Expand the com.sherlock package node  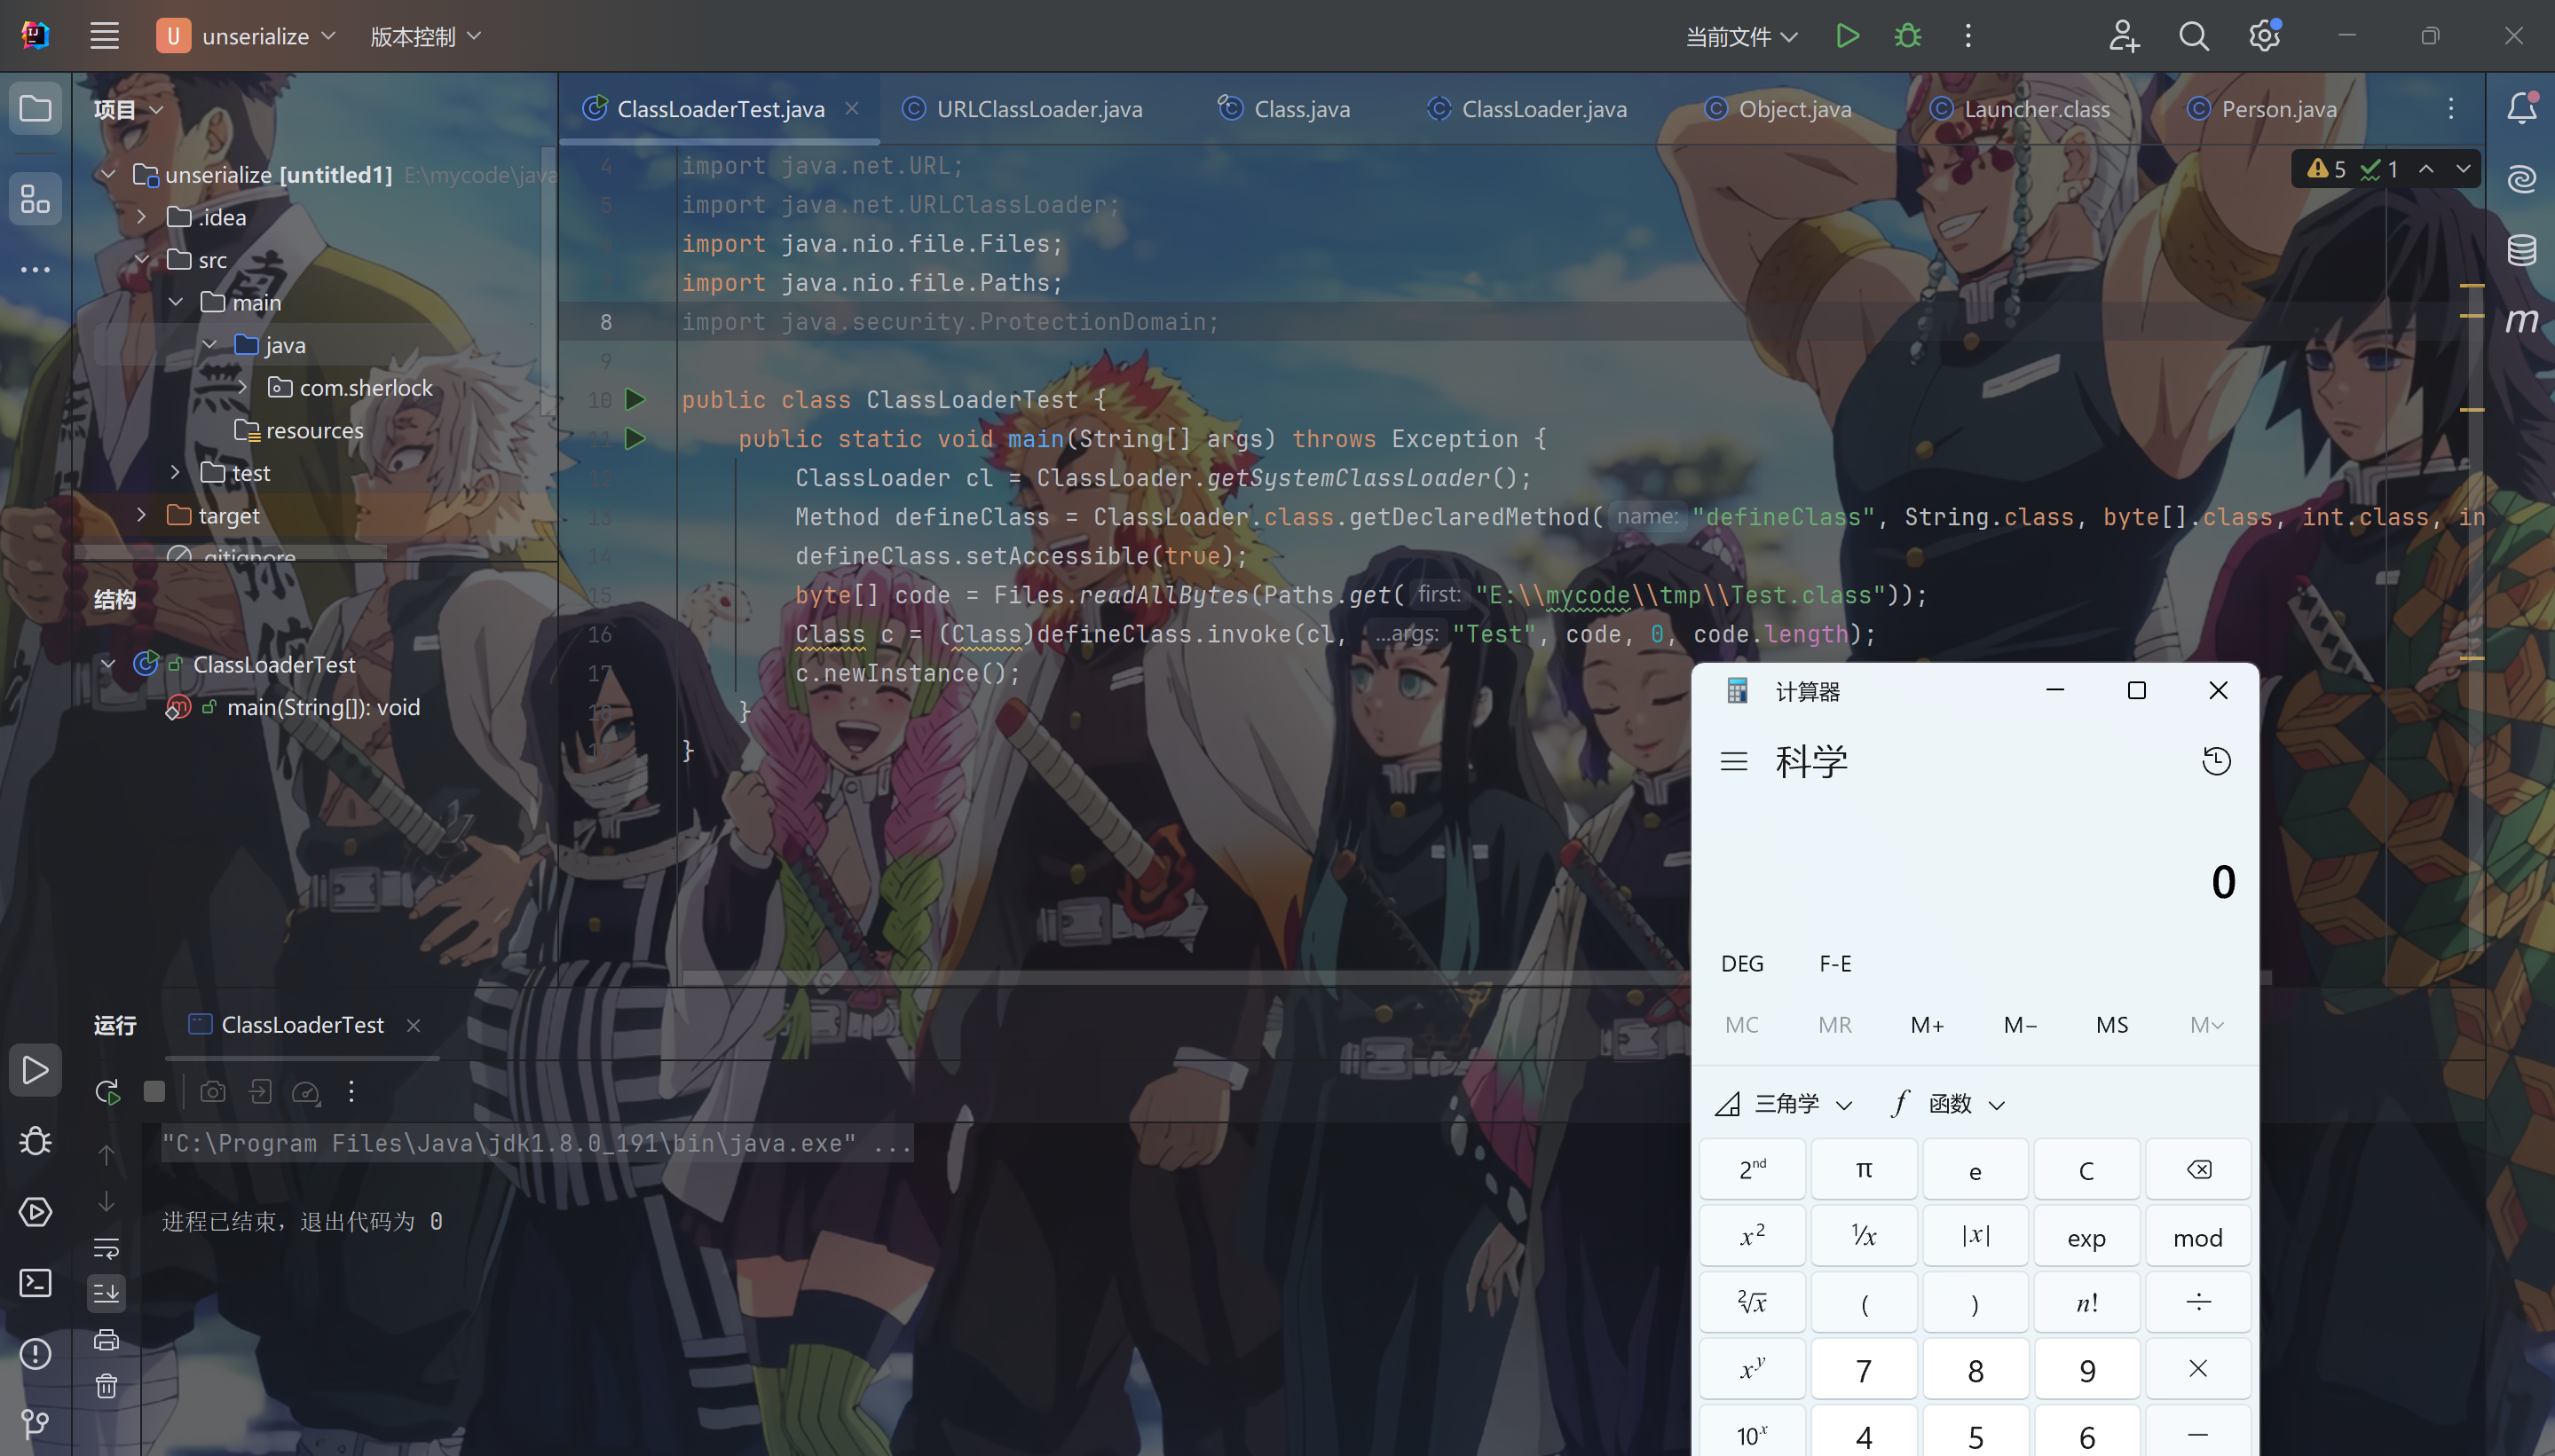point(242,387)
